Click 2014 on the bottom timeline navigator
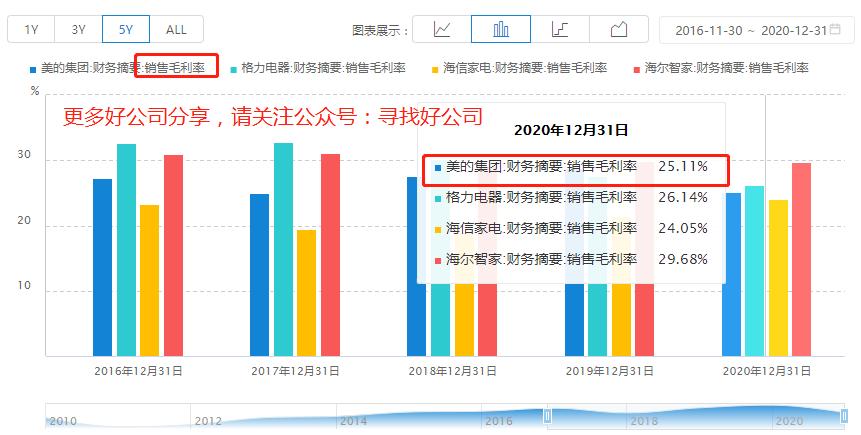 point(354,421)
